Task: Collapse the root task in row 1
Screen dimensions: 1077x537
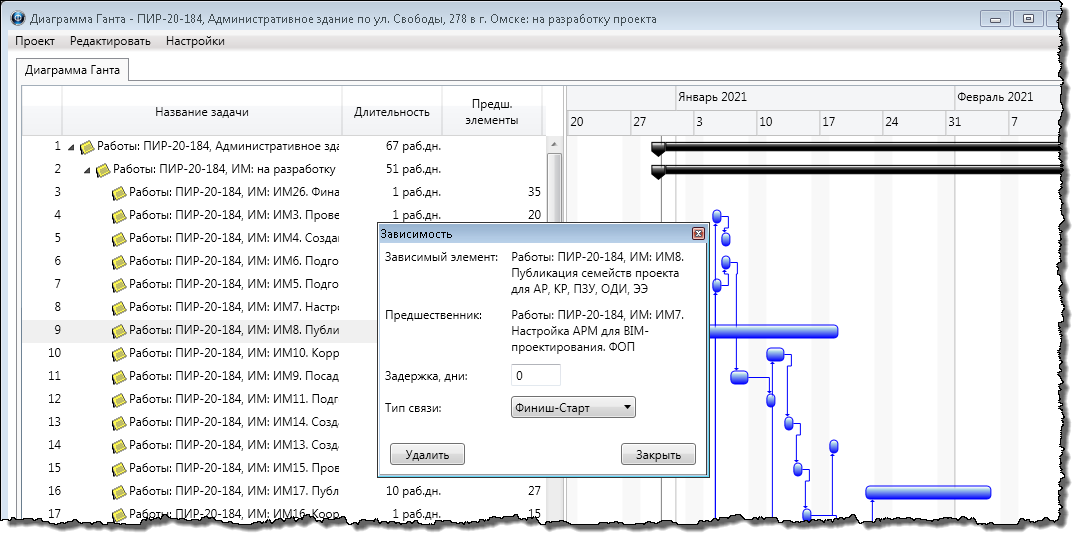Action: tap(72, 147)
